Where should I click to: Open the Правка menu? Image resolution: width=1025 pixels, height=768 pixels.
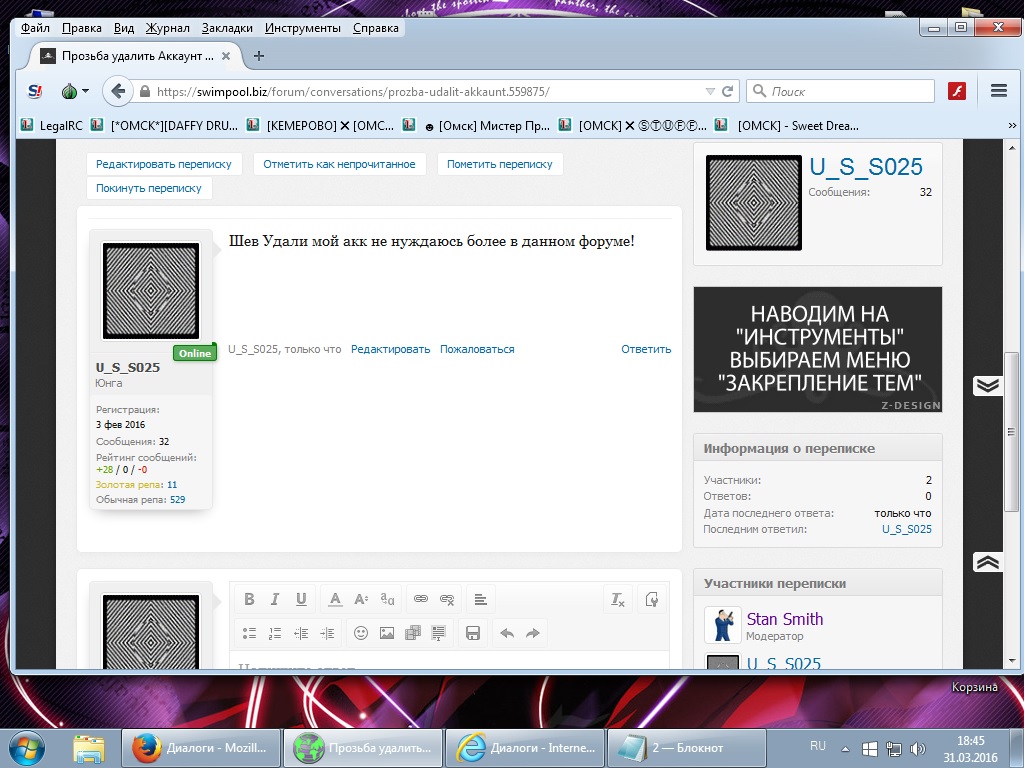[82, 28]
